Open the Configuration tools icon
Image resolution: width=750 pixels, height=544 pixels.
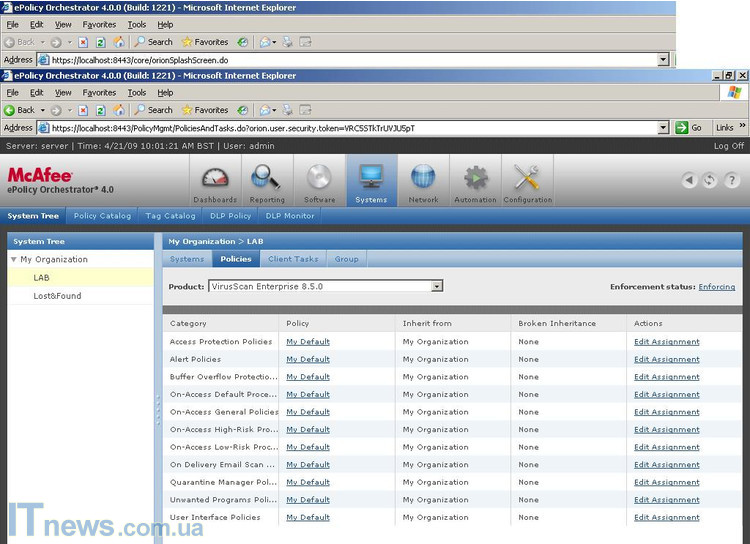pyautogui.click(x=527, y=180)
